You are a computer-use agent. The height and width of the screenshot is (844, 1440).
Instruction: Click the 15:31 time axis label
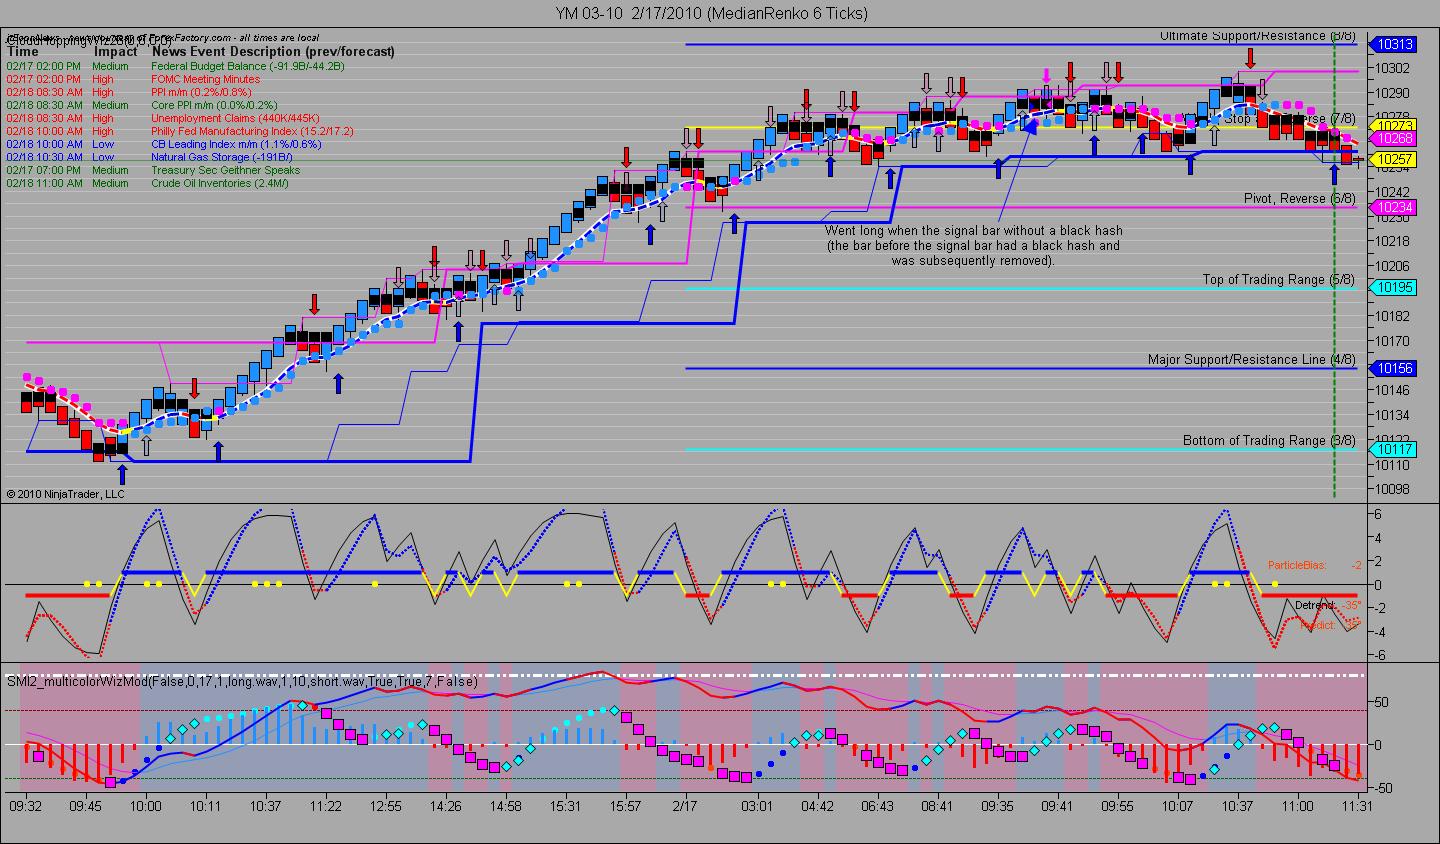click(x=566, y=805)
